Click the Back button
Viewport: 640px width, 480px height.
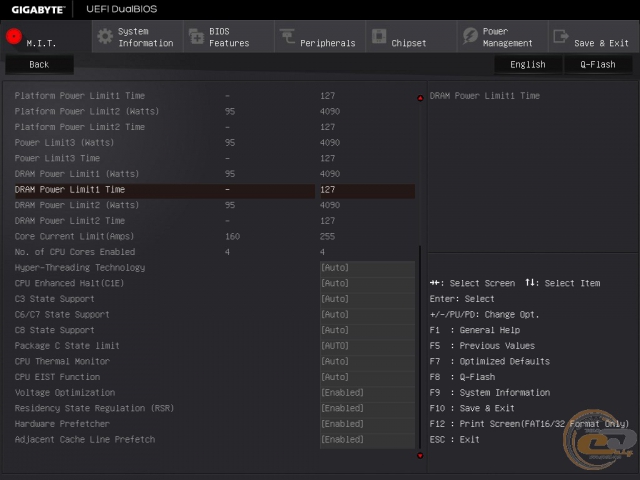(x=39, y=64)
